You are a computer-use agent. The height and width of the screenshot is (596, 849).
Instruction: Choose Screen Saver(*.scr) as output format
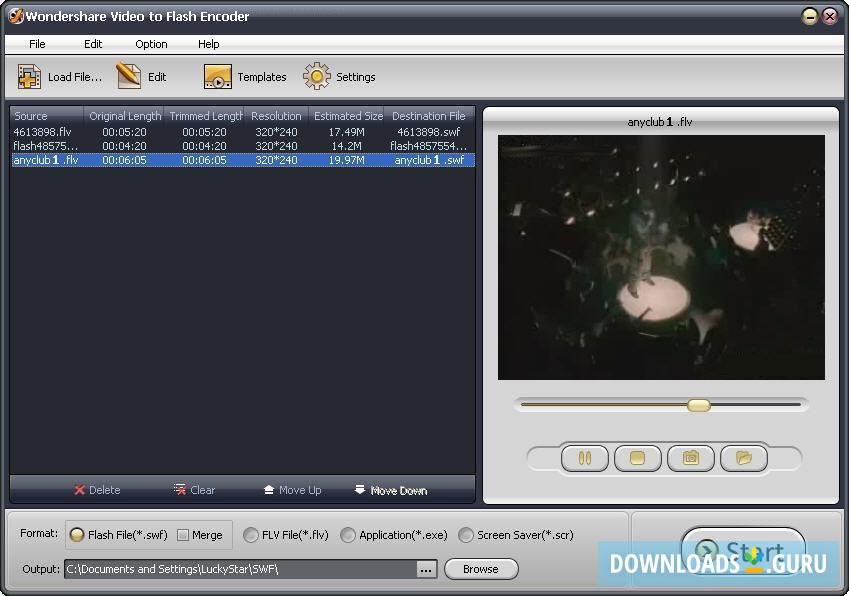click(x=466, y=534)
